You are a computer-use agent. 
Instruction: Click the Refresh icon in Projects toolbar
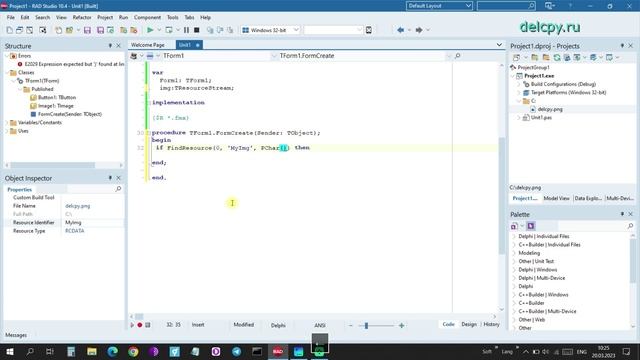(x=557, y=58)
